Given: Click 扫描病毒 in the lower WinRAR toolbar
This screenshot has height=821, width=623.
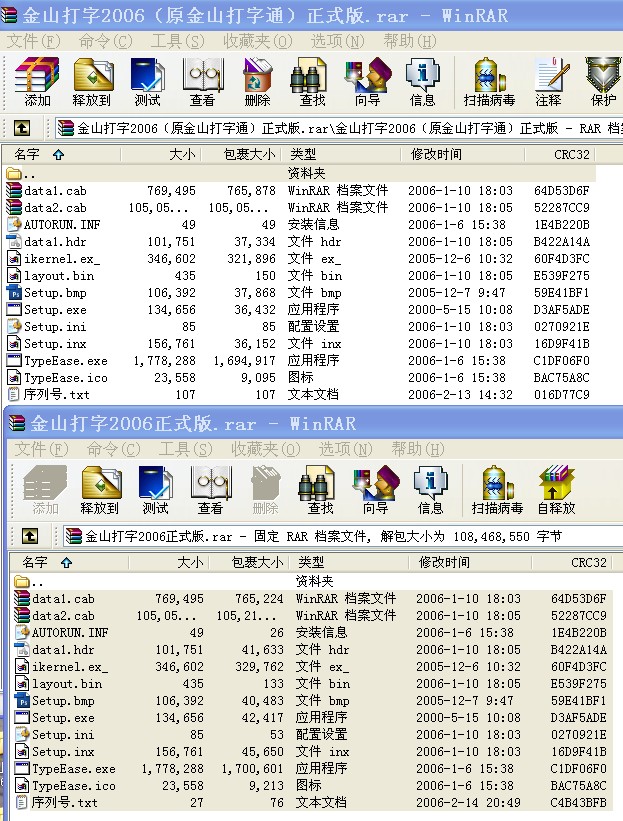Looking at the screenshot, I should [x=497, y=490].
